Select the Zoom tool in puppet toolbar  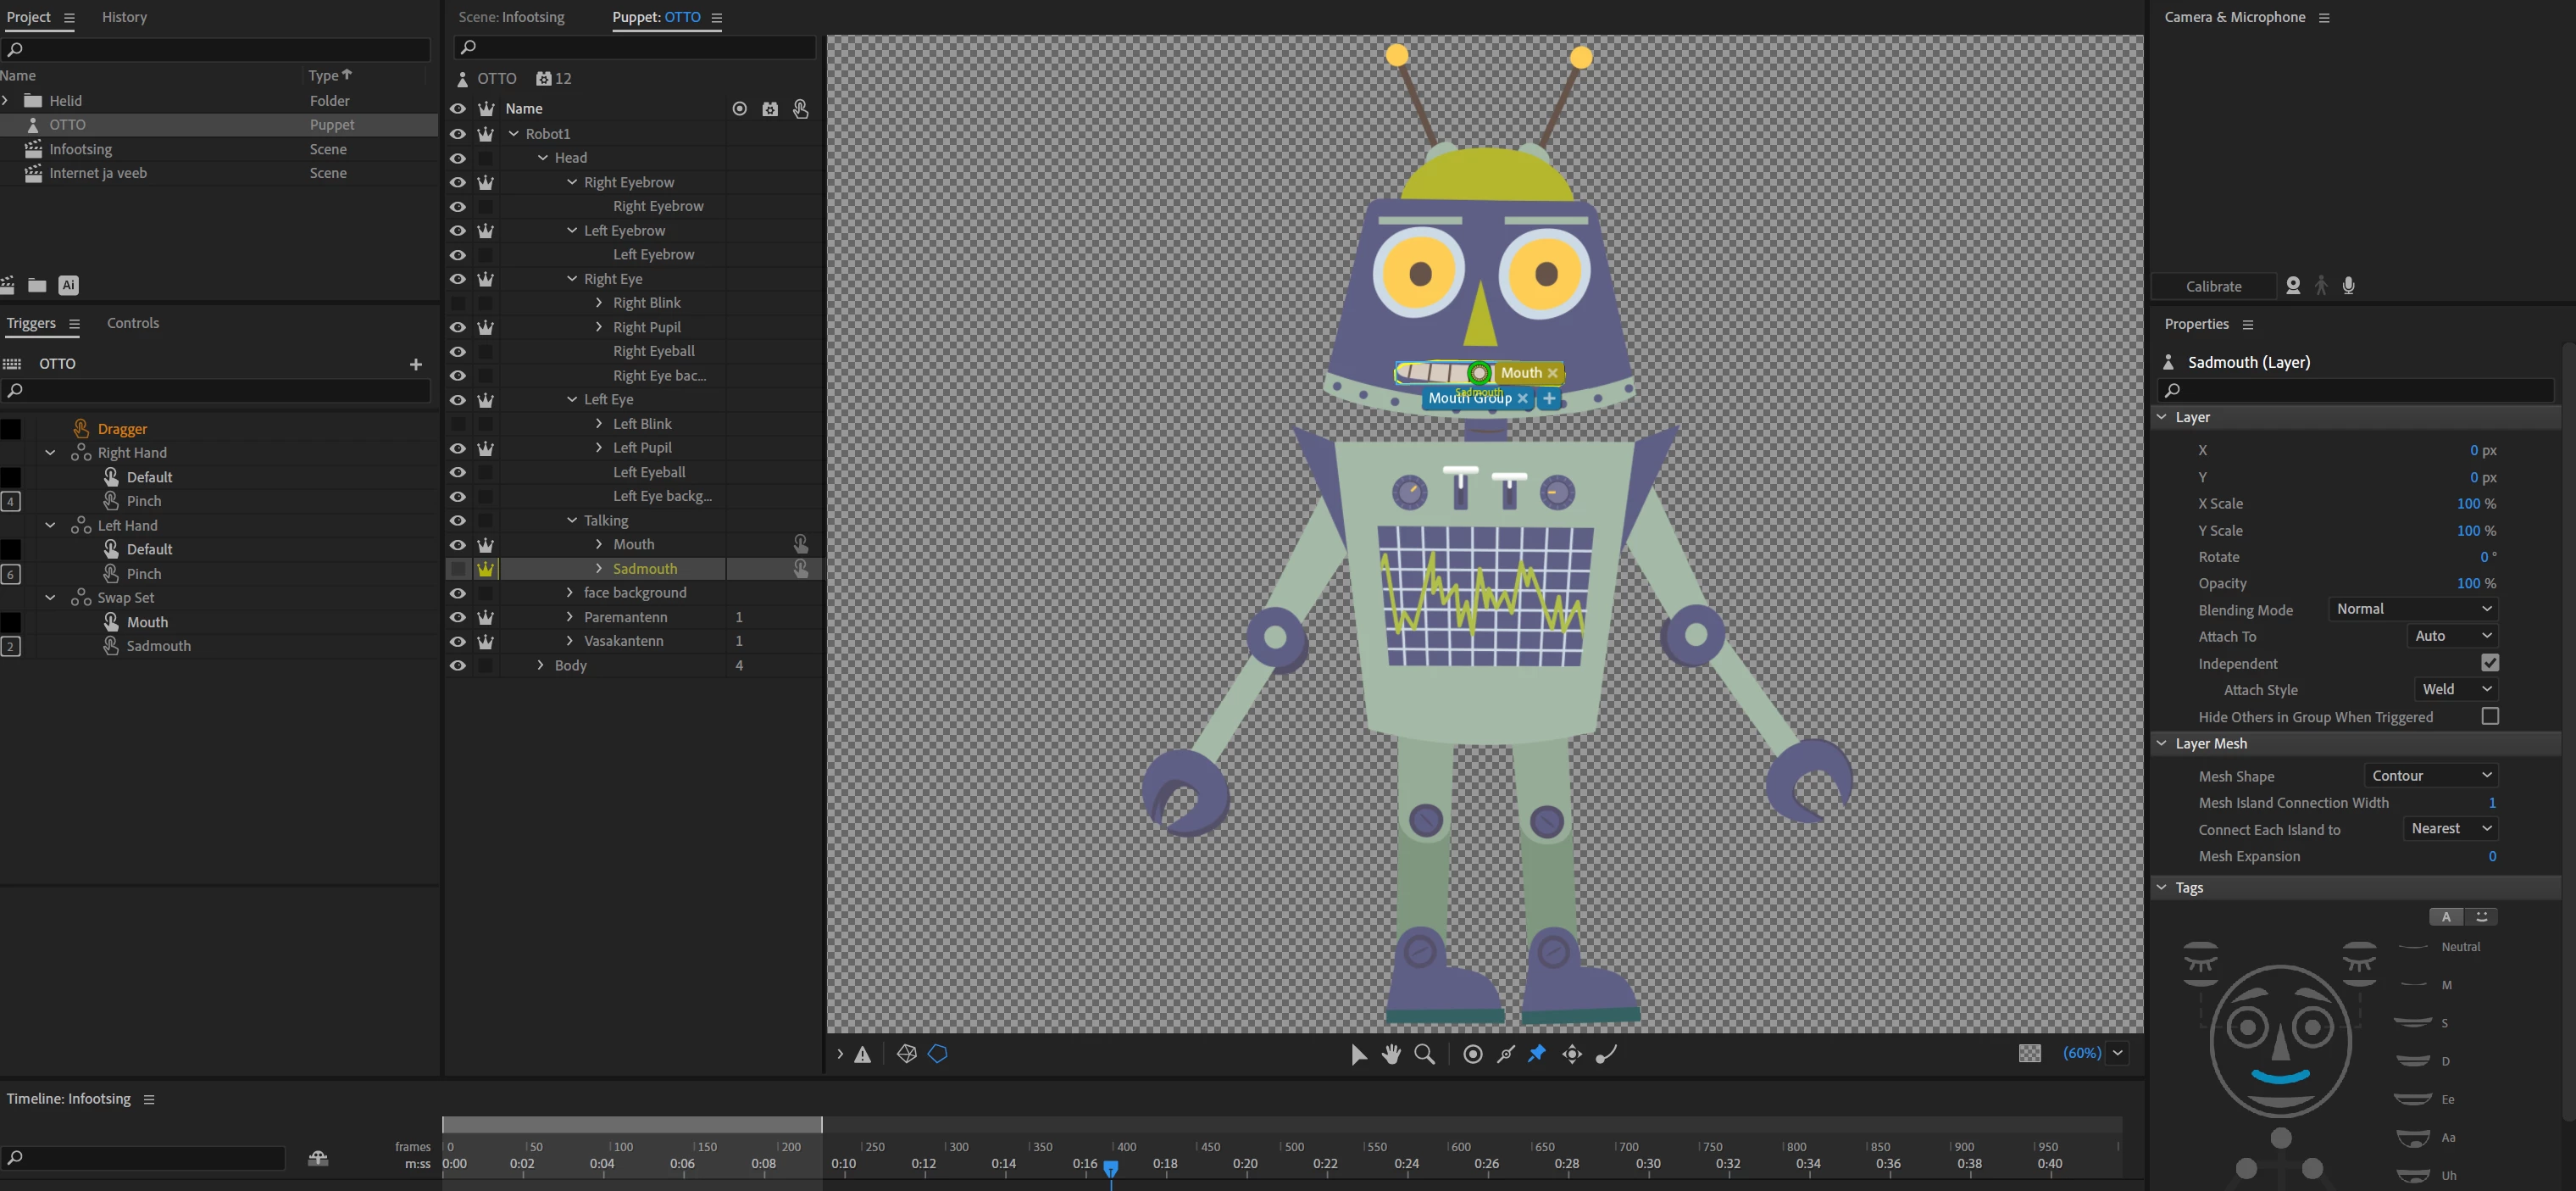pyautogui.click(x=1425, y=1054)
